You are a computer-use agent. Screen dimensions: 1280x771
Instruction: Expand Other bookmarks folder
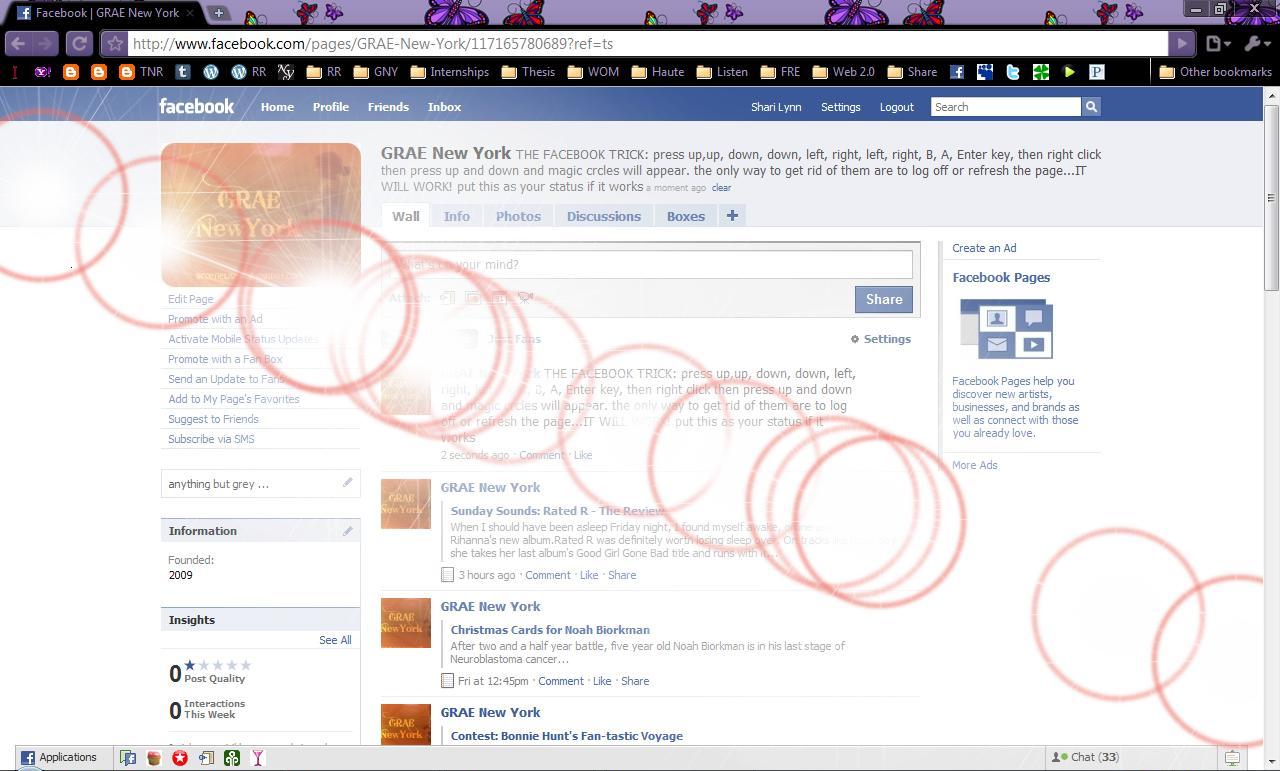1215,72
